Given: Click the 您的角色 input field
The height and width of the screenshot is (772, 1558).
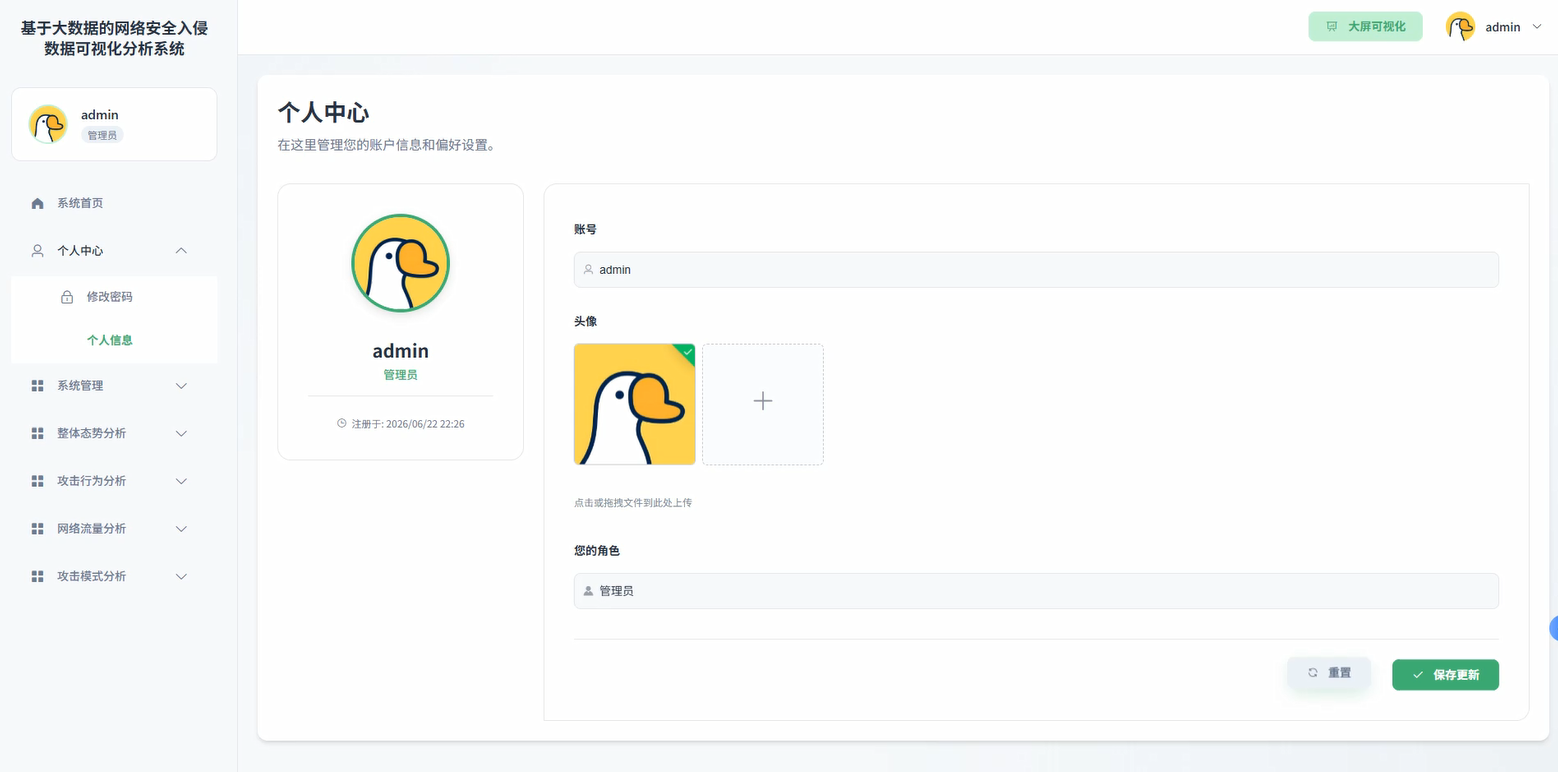Looking at the screenshot, I should click(1036, 591).
